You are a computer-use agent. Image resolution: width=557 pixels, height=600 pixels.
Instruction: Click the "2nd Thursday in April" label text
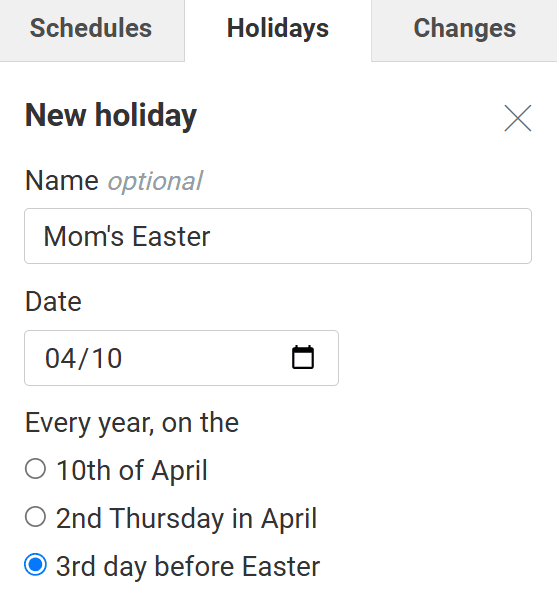coord(187,518)
